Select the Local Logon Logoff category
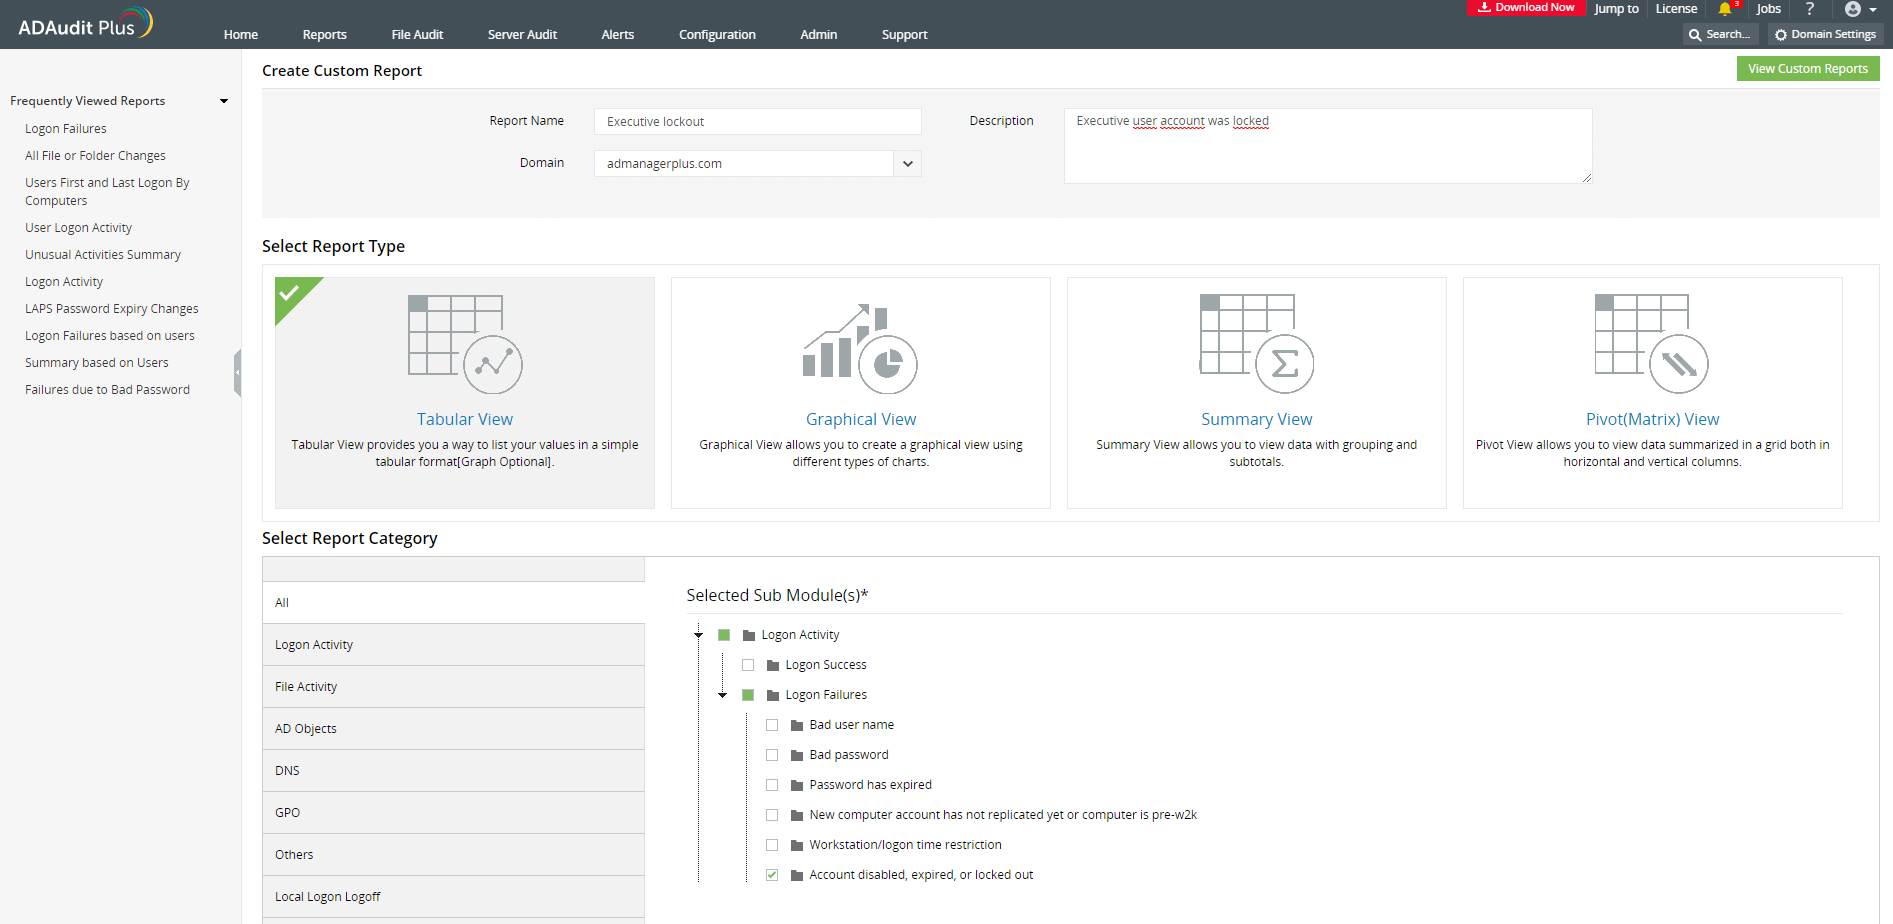1893x924 pixels. (x=454, y=897)
